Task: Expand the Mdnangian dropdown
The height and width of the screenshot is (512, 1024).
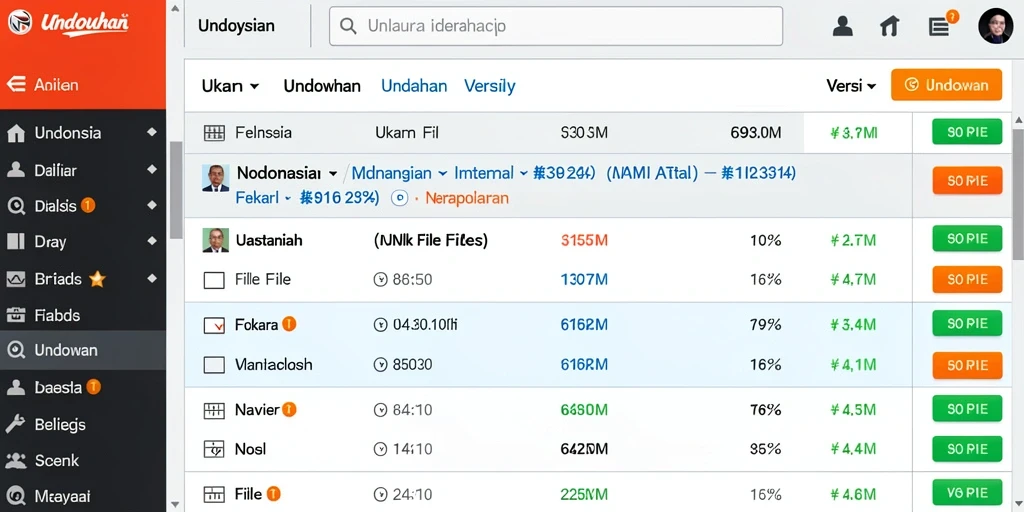Action: pyautogui.click(x=442, y=174)
